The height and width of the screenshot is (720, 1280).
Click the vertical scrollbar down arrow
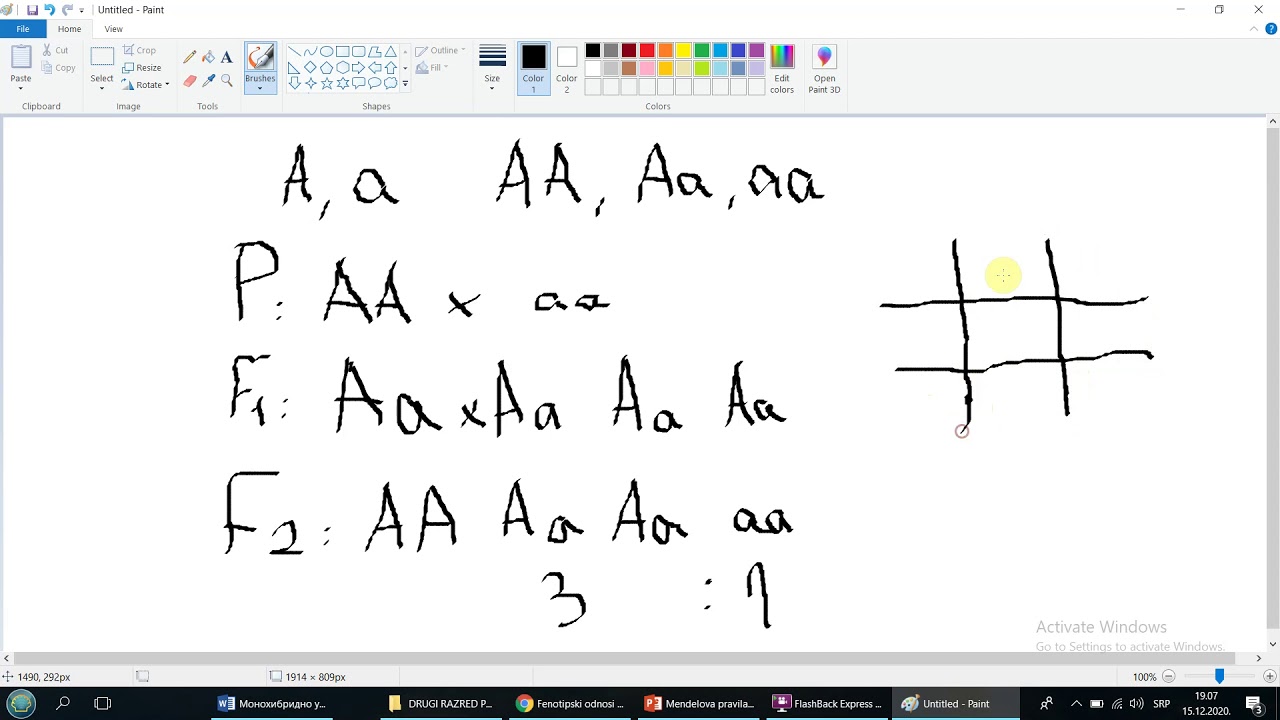1273,644
